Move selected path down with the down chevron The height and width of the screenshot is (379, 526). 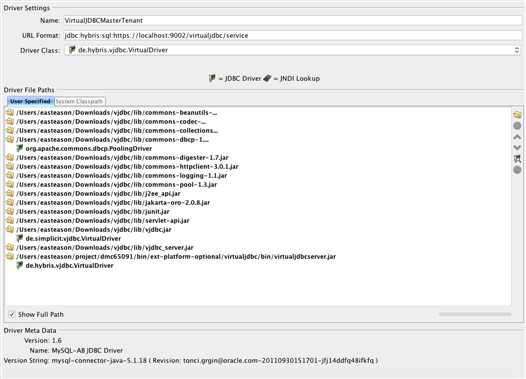[x=517, y=147]
